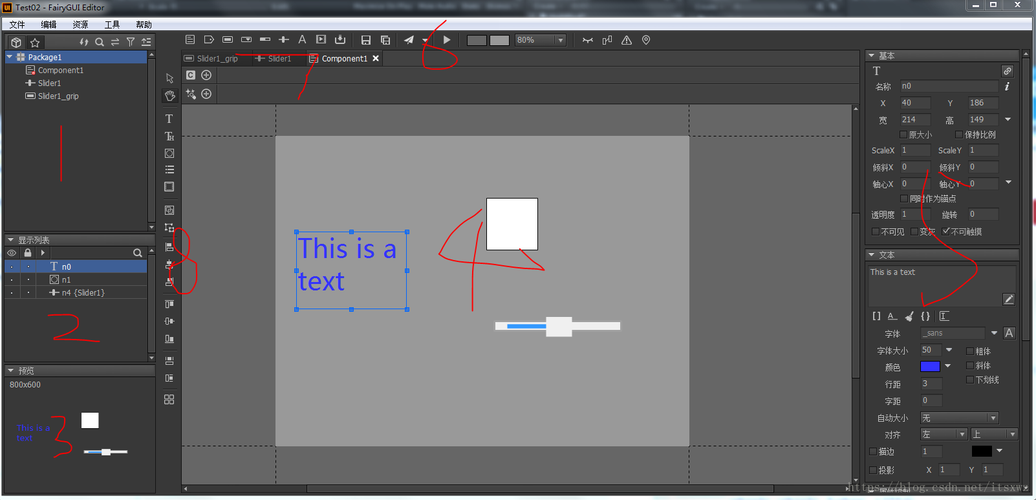Open the 左 horizontal align dropdown

pyautogui.click(x=943, y=435)
